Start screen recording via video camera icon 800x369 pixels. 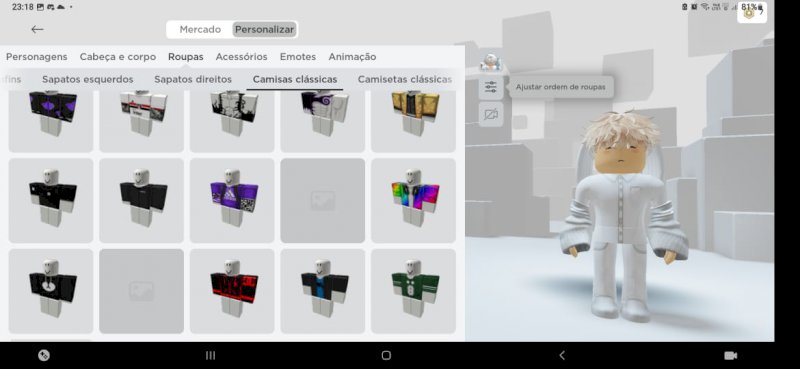coord(731,355)
